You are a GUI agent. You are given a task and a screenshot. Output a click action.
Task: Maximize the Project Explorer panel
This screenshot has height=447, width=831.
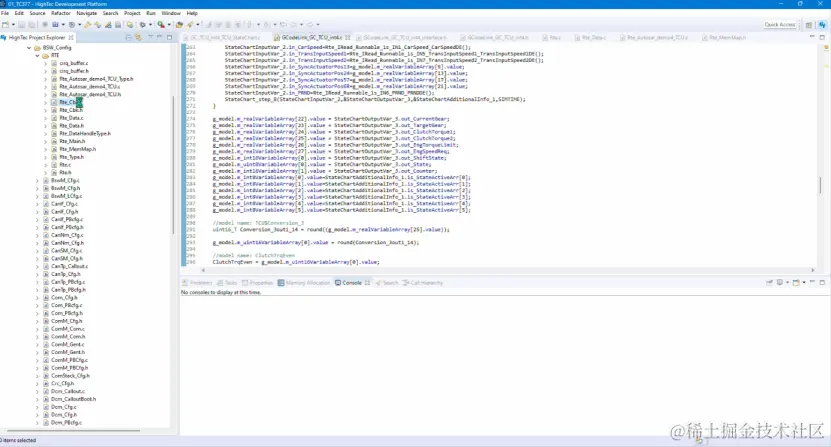pyautogui.click(x=170, y=37)
